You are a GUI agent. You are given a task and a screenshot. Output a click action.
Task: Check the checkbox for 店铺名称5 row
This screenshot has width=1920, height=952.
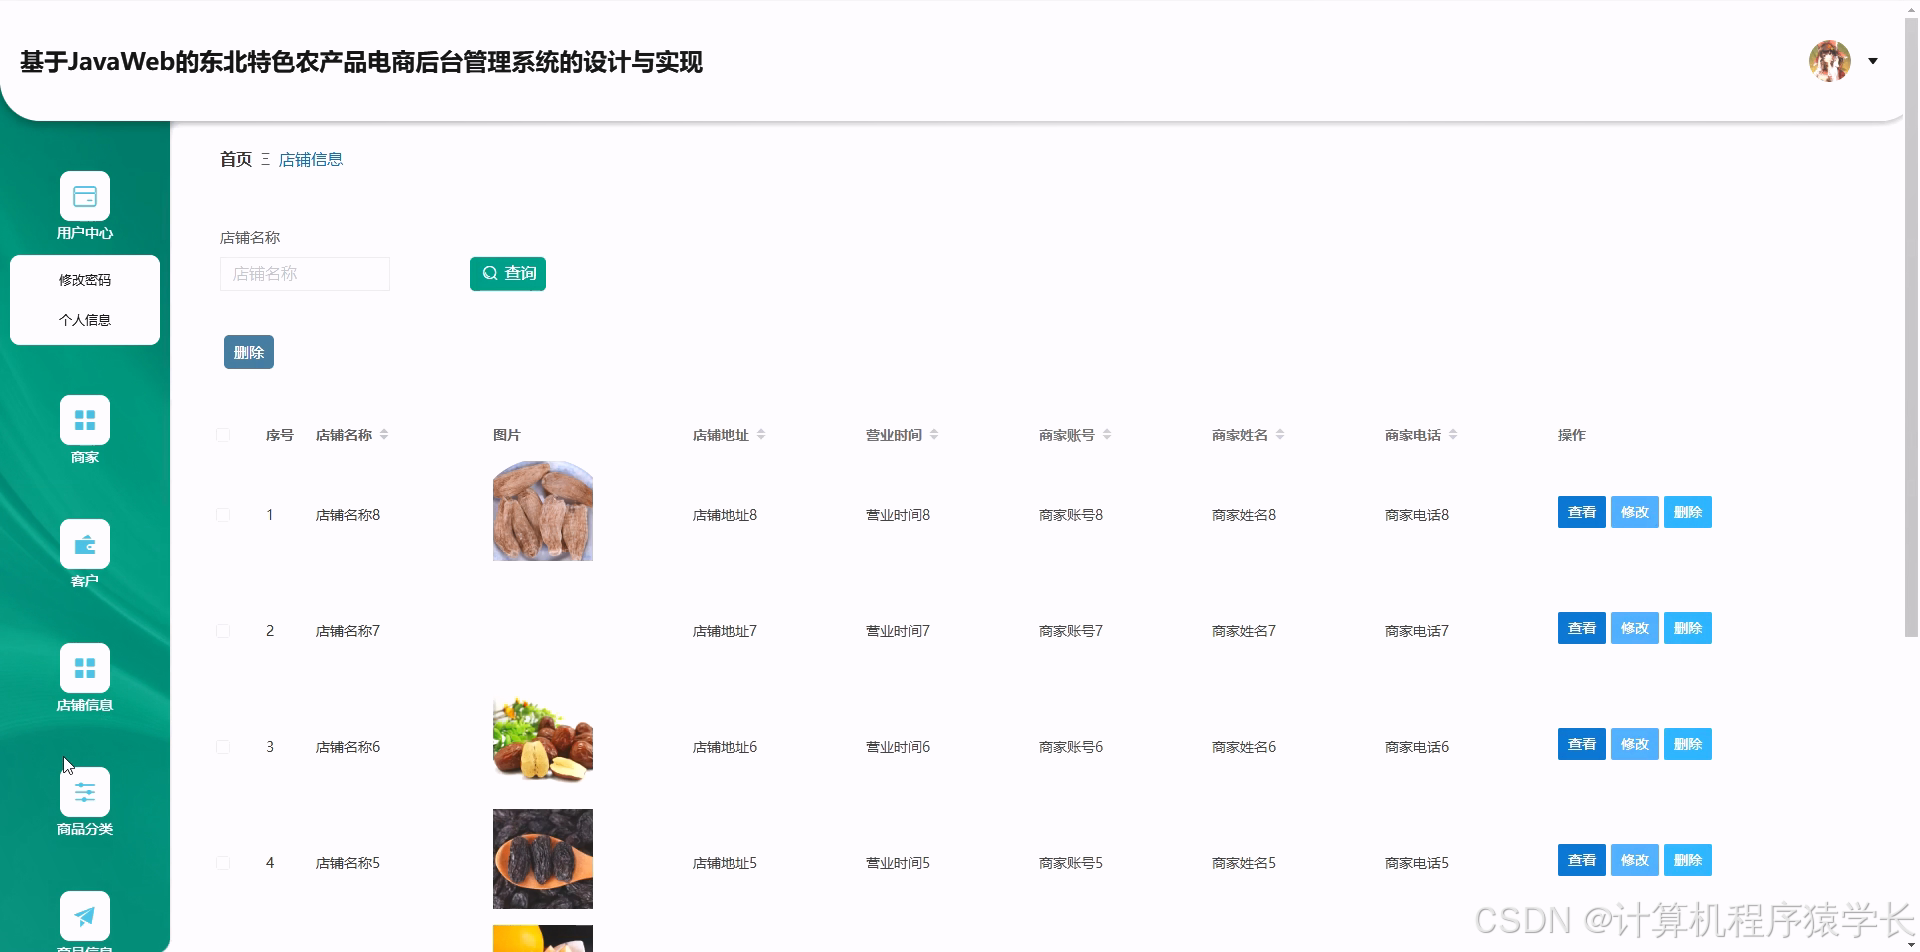223,863
